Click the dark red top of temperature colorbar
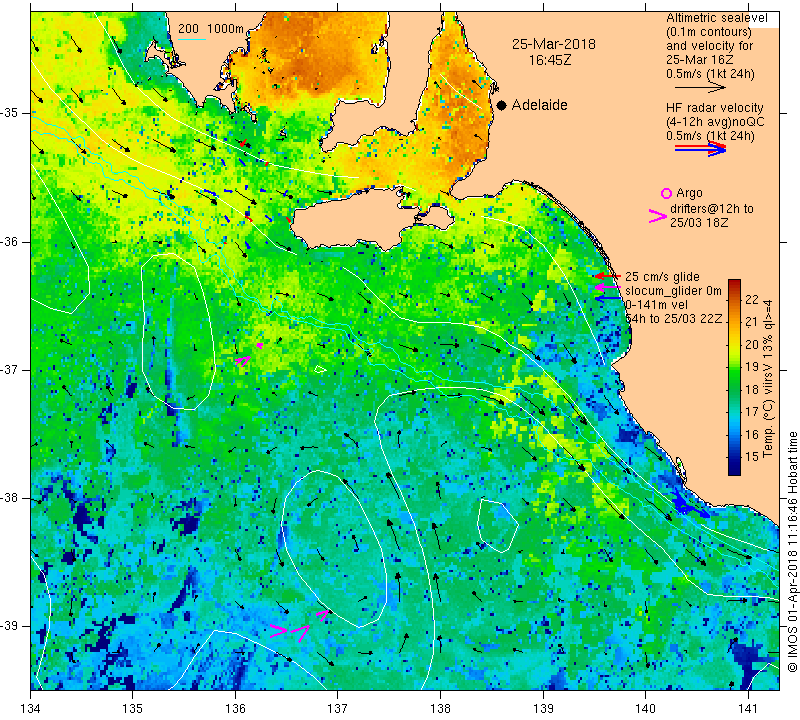Screen dimensions: 800x720 coord(734,283)
